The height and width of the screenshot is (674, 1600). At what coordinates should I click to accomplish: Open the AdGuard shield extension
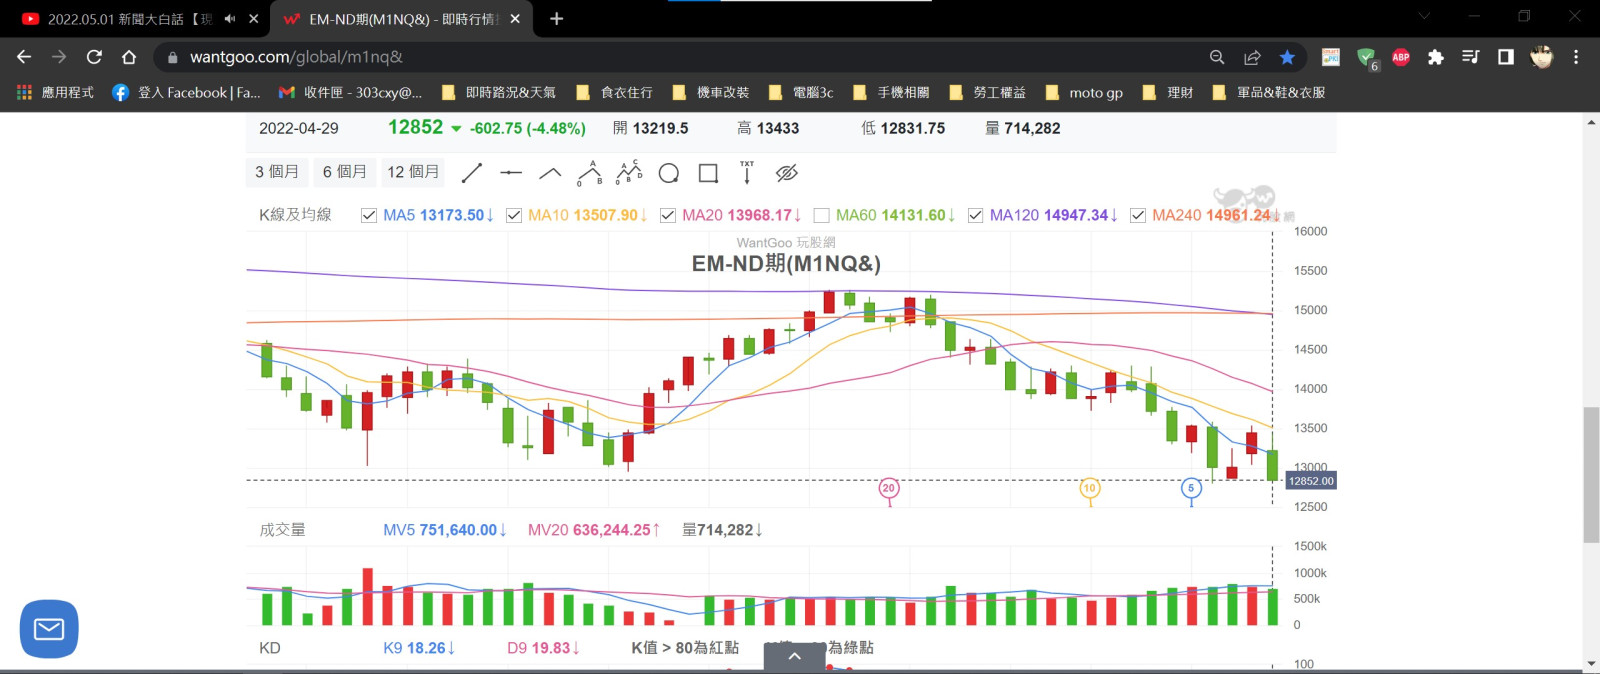[x=1367, y=58]
